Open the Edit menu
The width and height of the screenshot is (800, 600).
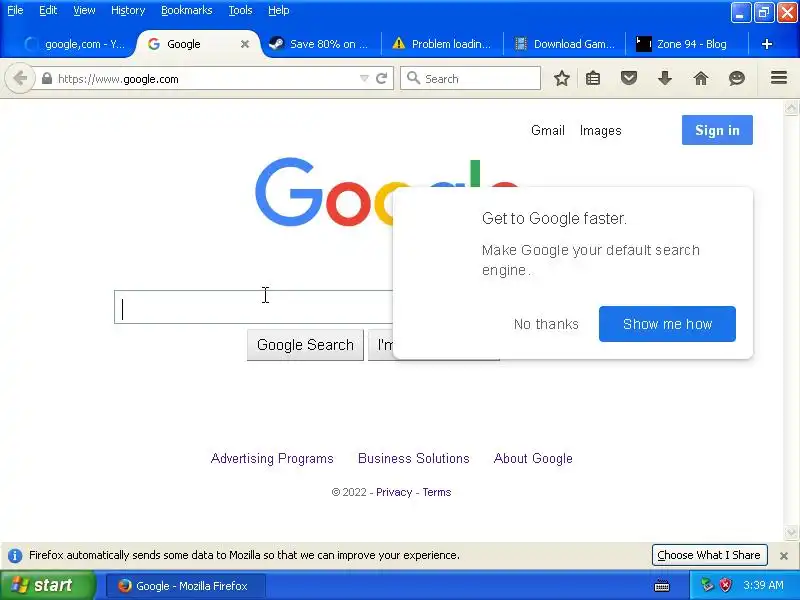[48, 10]
